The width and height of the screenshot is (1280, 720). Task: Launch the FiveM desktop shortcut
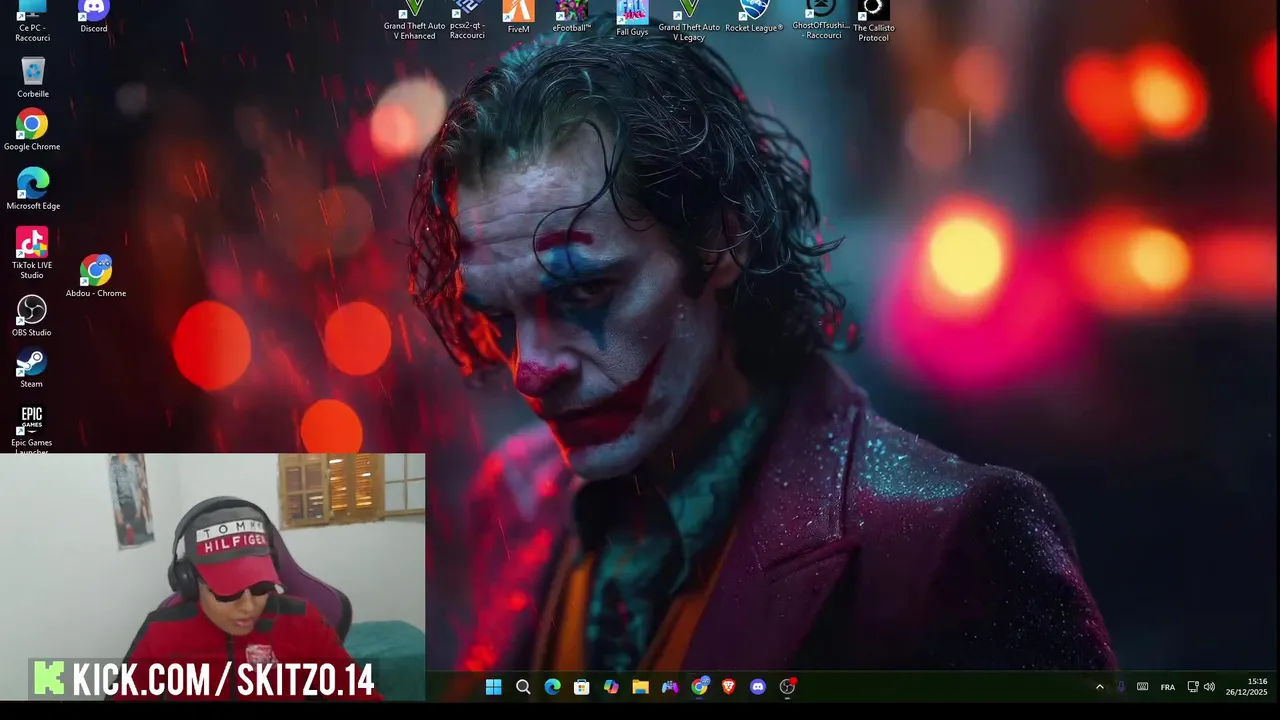(x=518, y=17)
